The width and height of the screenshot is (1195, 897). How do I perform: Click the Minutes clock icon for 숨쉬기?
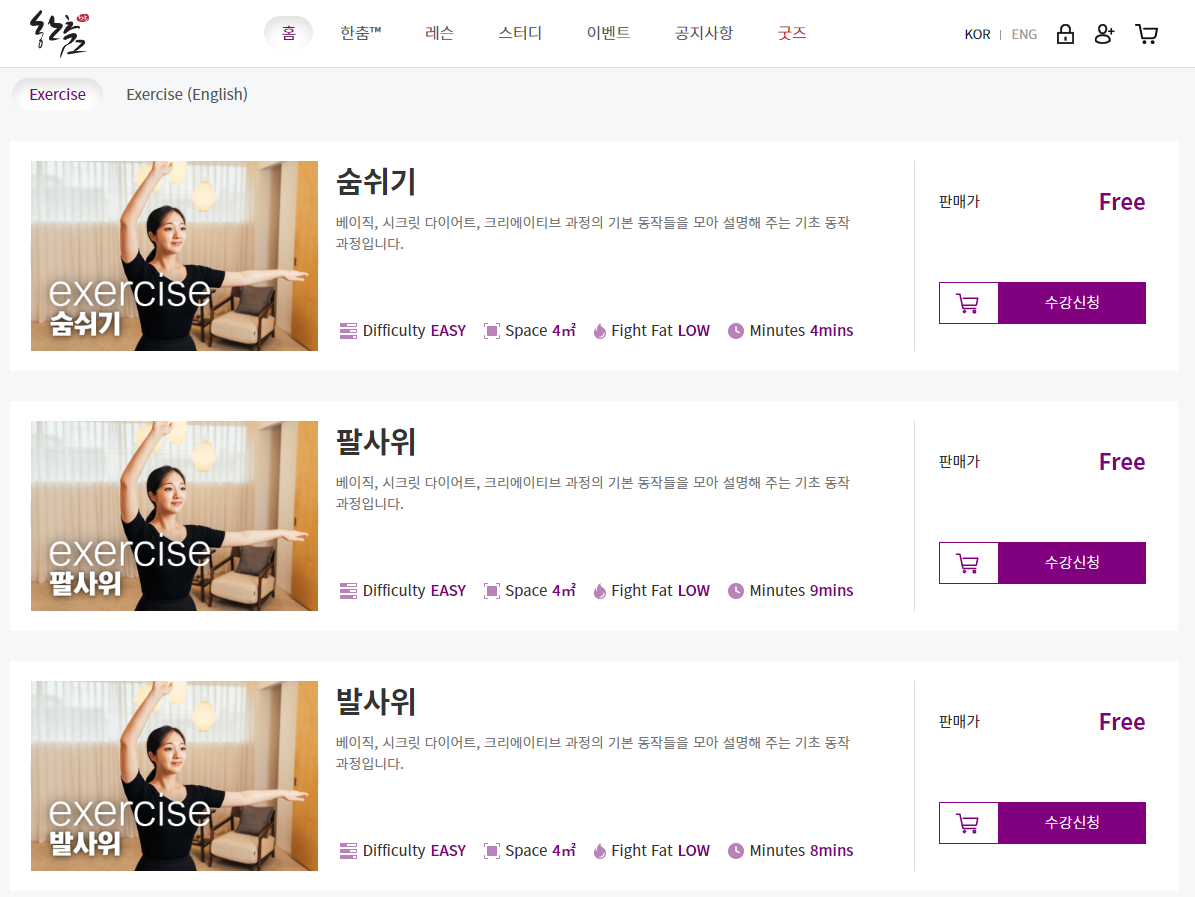[735, 331]
